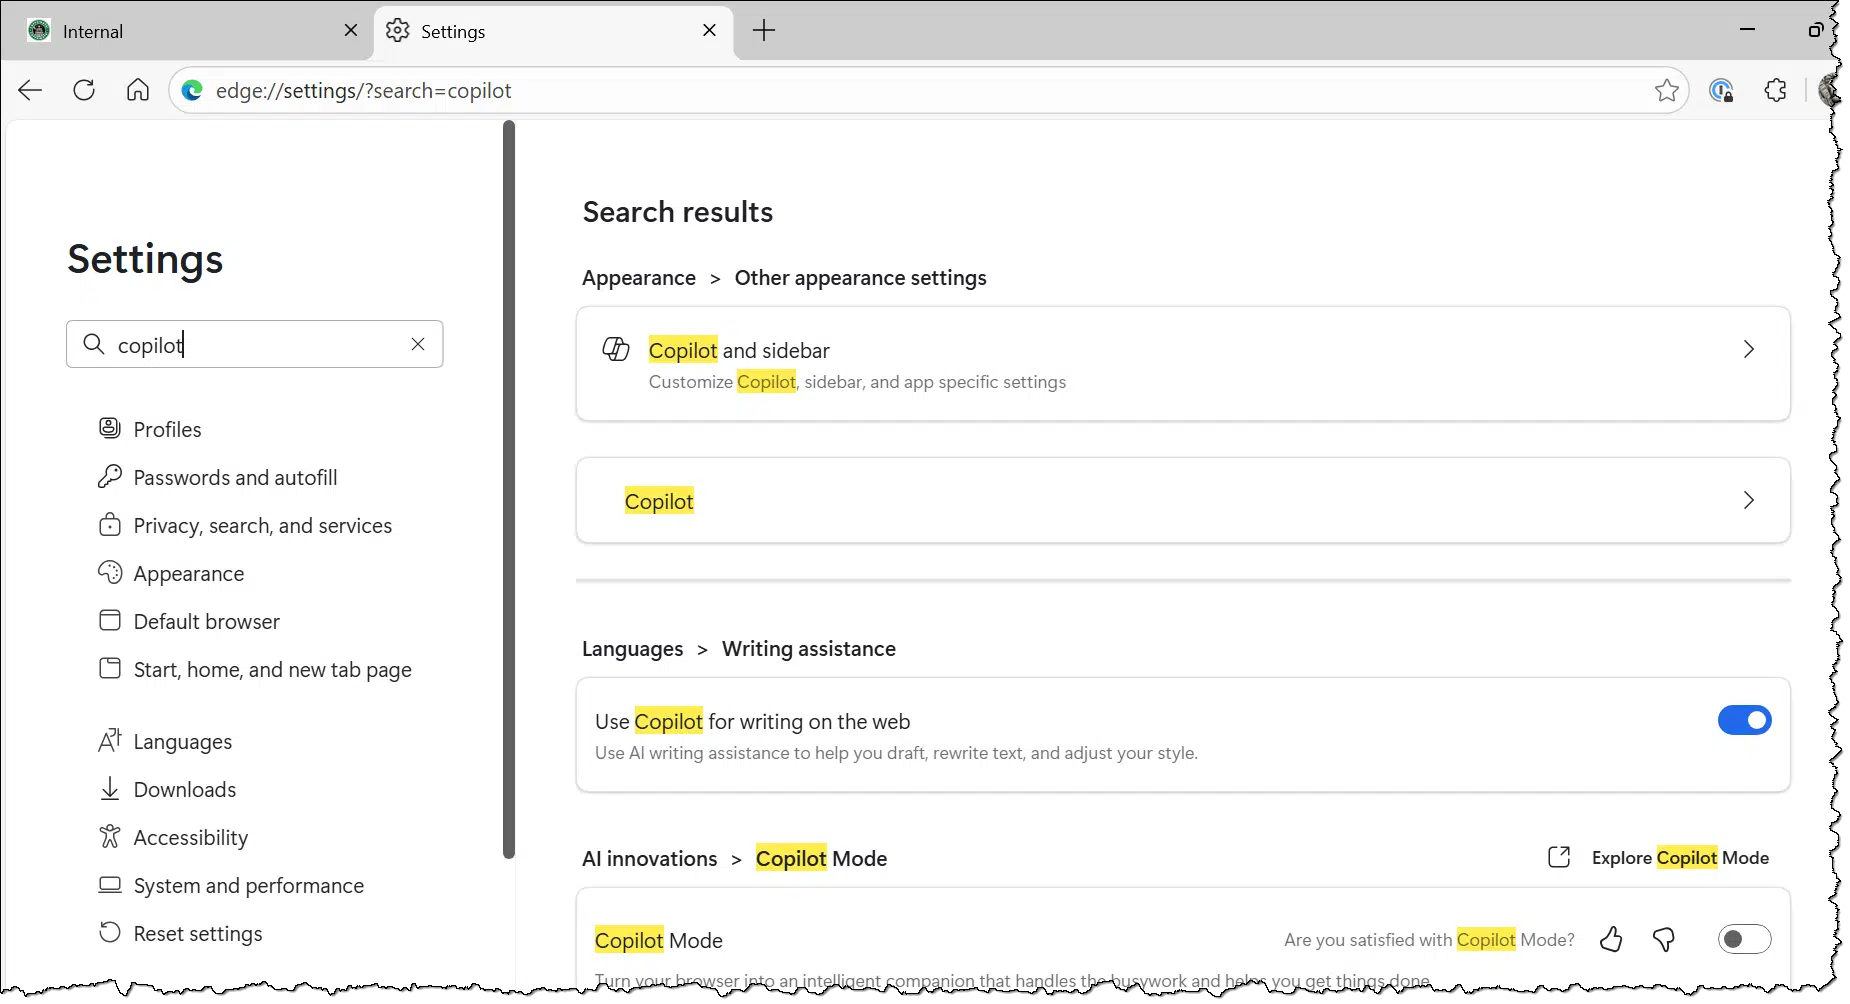This screenshot has height=1004, width=1850.
Task: Click the refresh page icon
Action: tap(84, 91)
